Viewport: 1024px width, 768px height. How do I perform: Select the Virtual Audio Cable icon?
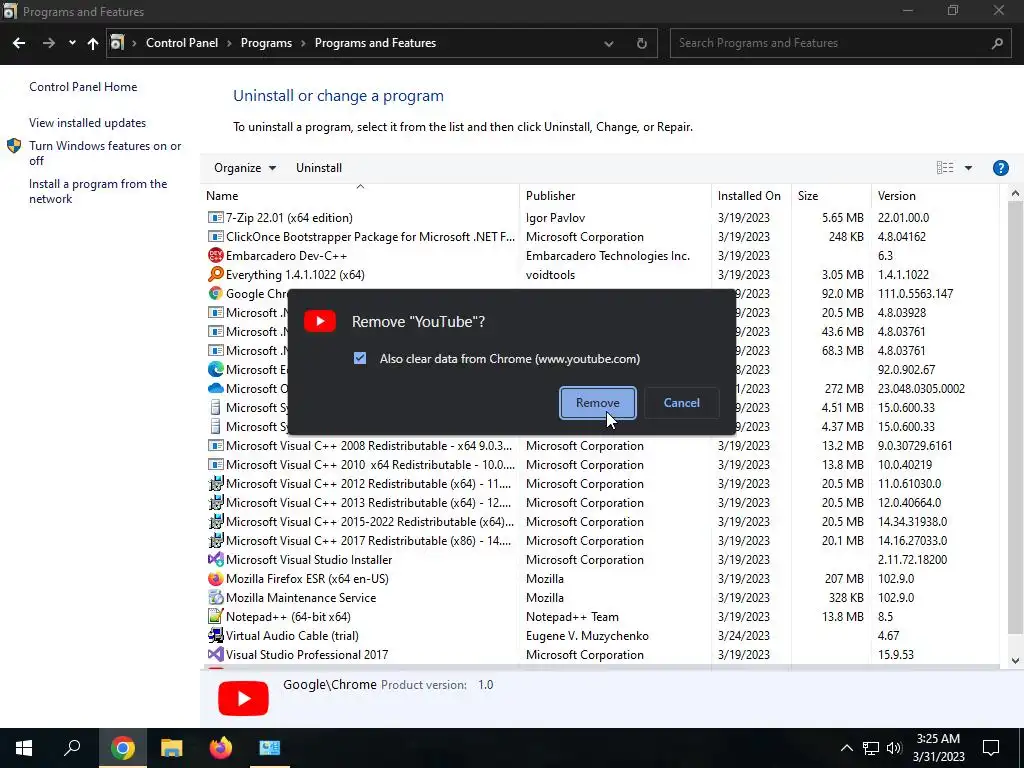tap(215, 635)
